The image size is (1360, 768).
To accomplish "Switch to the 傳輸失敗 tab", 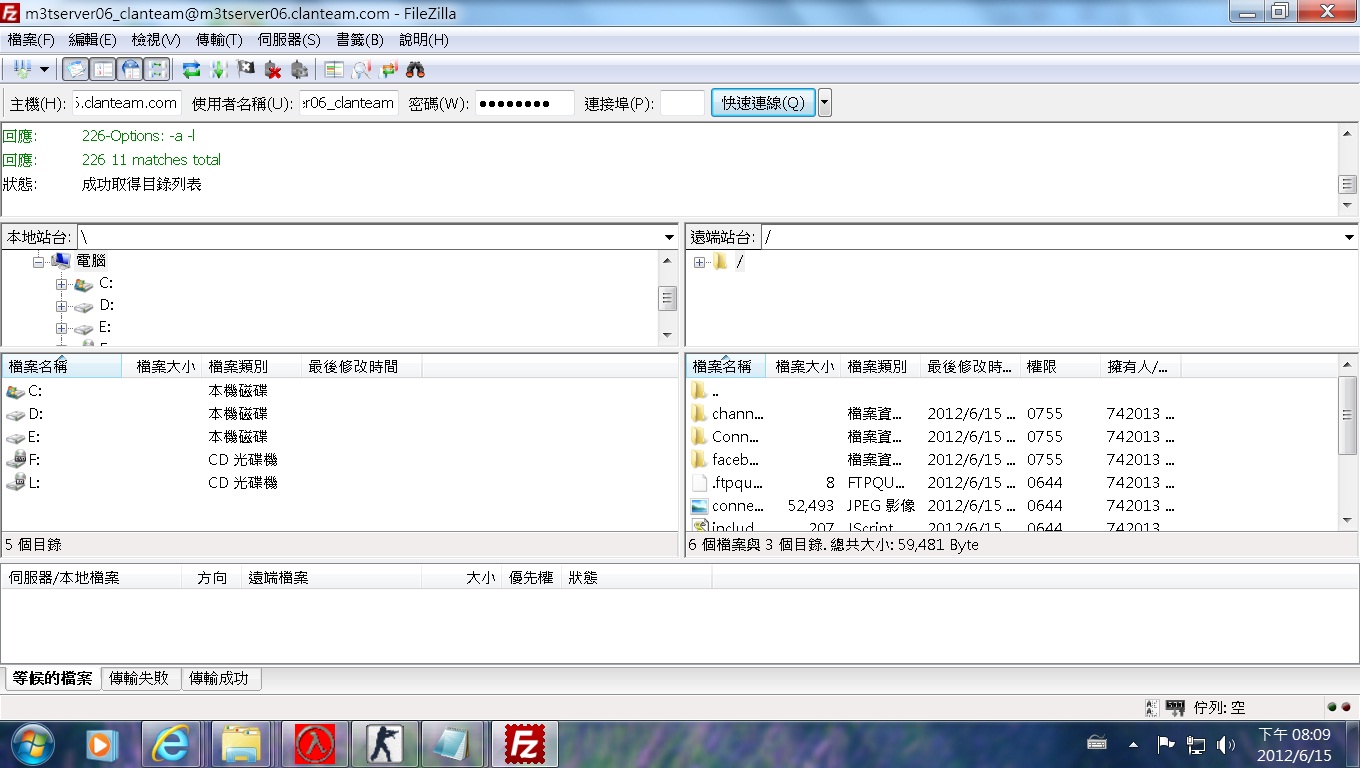I will click(x=140, y=678).
